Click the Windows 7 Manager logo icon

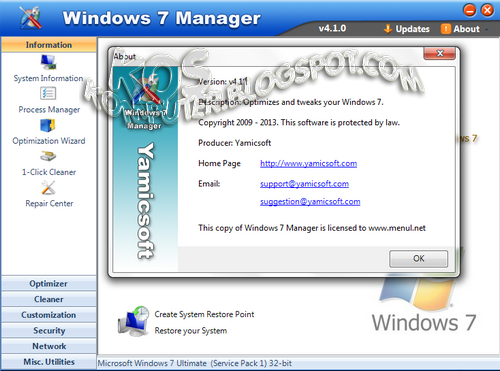coord(30,17)
